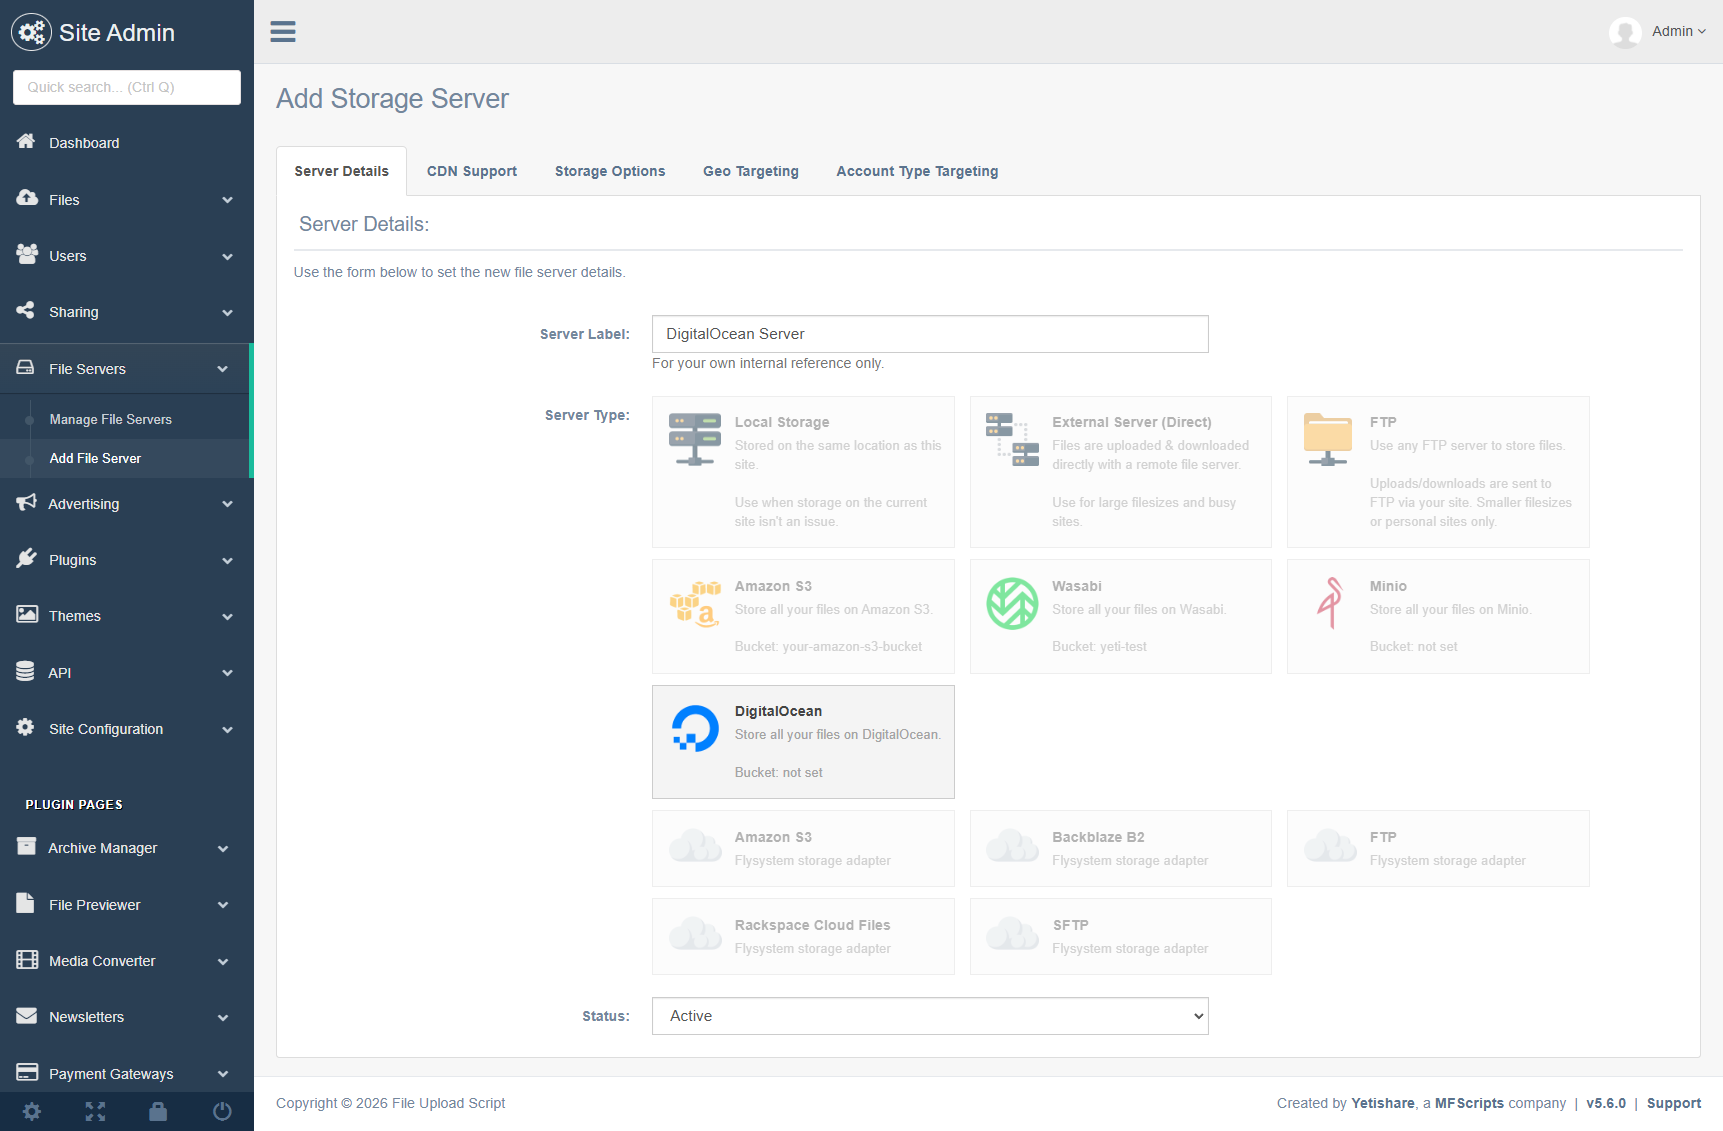The image size is (1723, 1131).
Task: Open the Support link in footer
Action: [x=1673, y=1103]
